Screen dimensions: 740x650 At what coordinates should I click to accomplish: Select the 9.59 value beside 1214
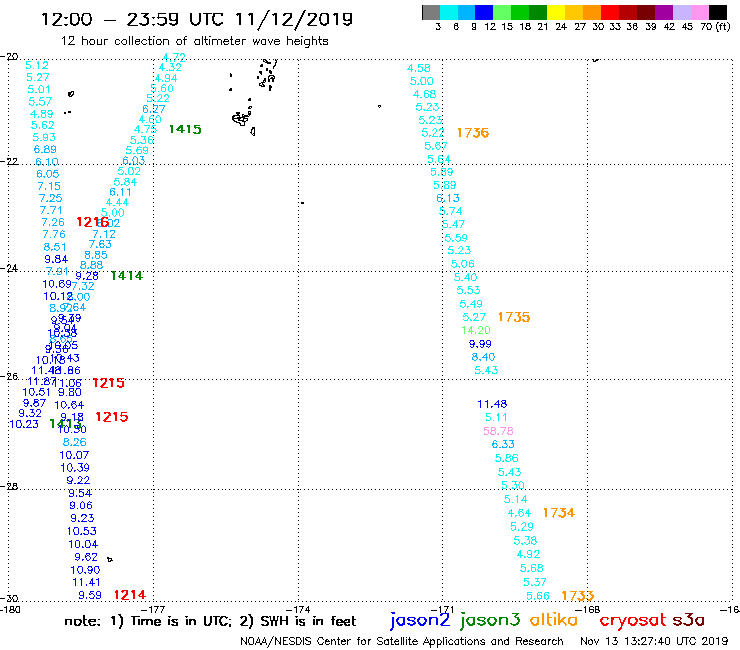click(90, 596)
